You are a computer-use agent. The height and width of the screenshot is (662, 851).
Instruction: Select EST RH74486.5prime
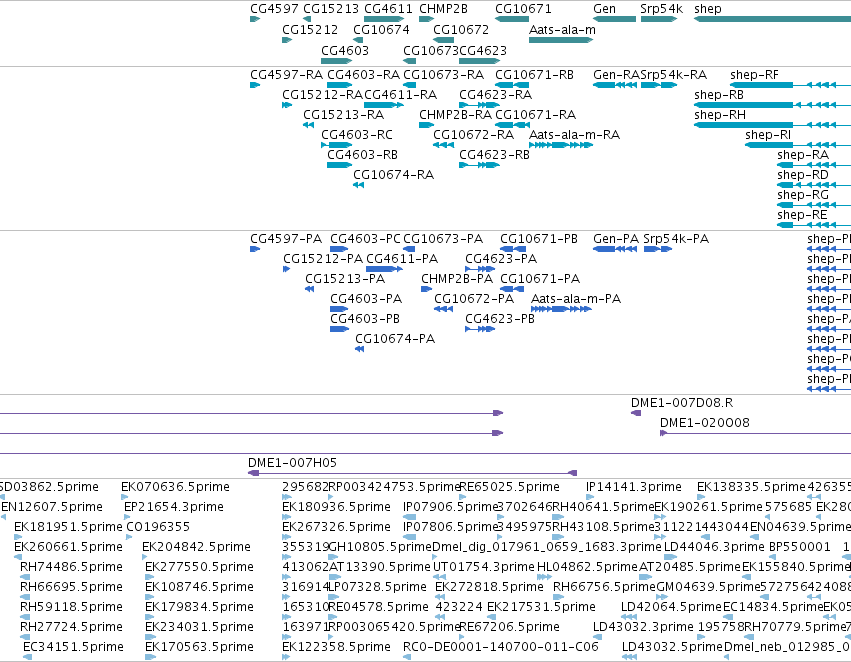[23, 578]
